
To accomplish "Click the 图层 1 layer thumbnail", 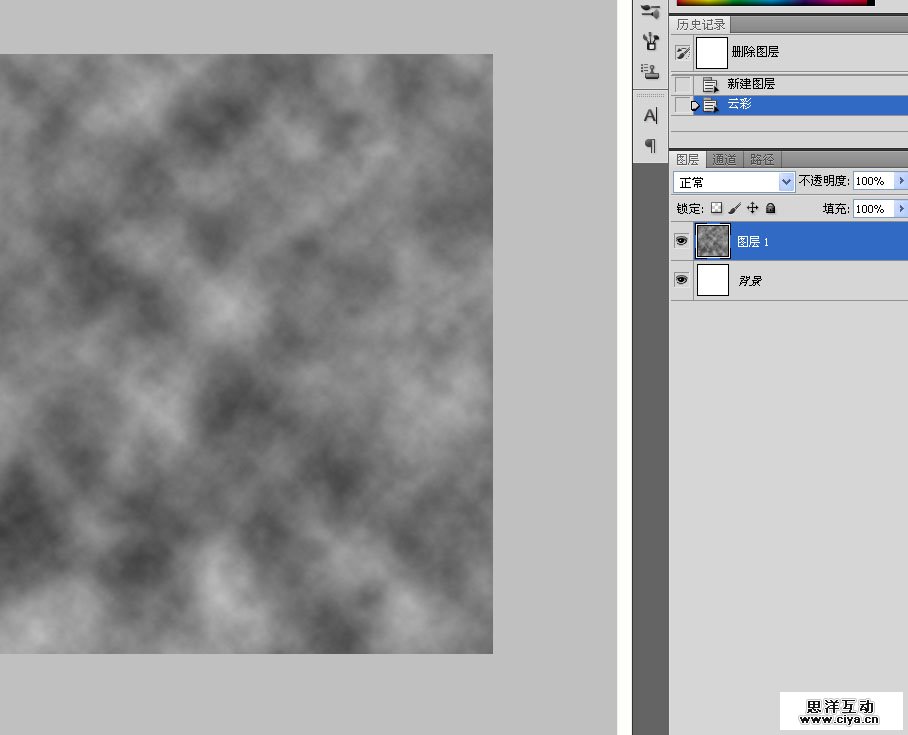I will 713,241.
